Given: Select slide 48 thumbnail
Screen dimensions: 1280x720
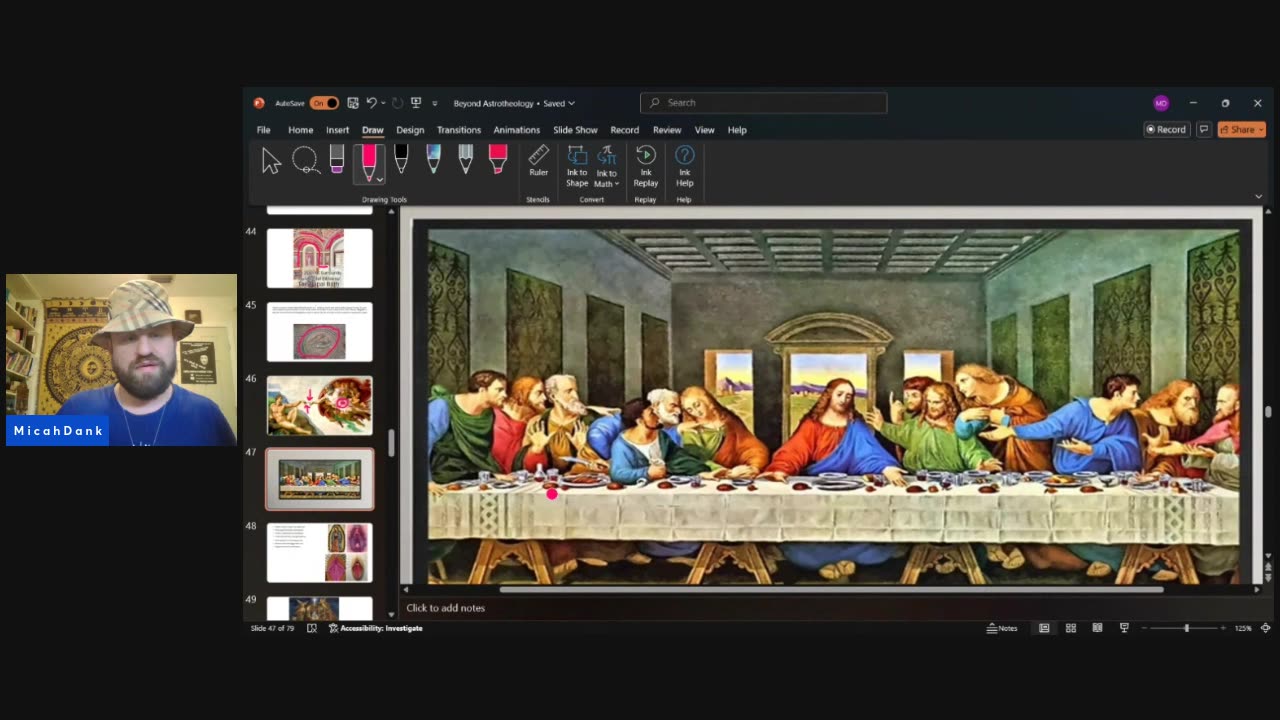Looking at the screenshot, I should pos(319,552).
